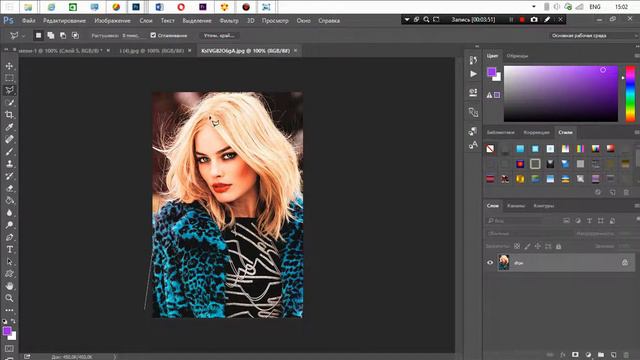Viewport: 640px width, 360px height.
Task: Select the Quick Selection tool
Action: pos(9,102)
